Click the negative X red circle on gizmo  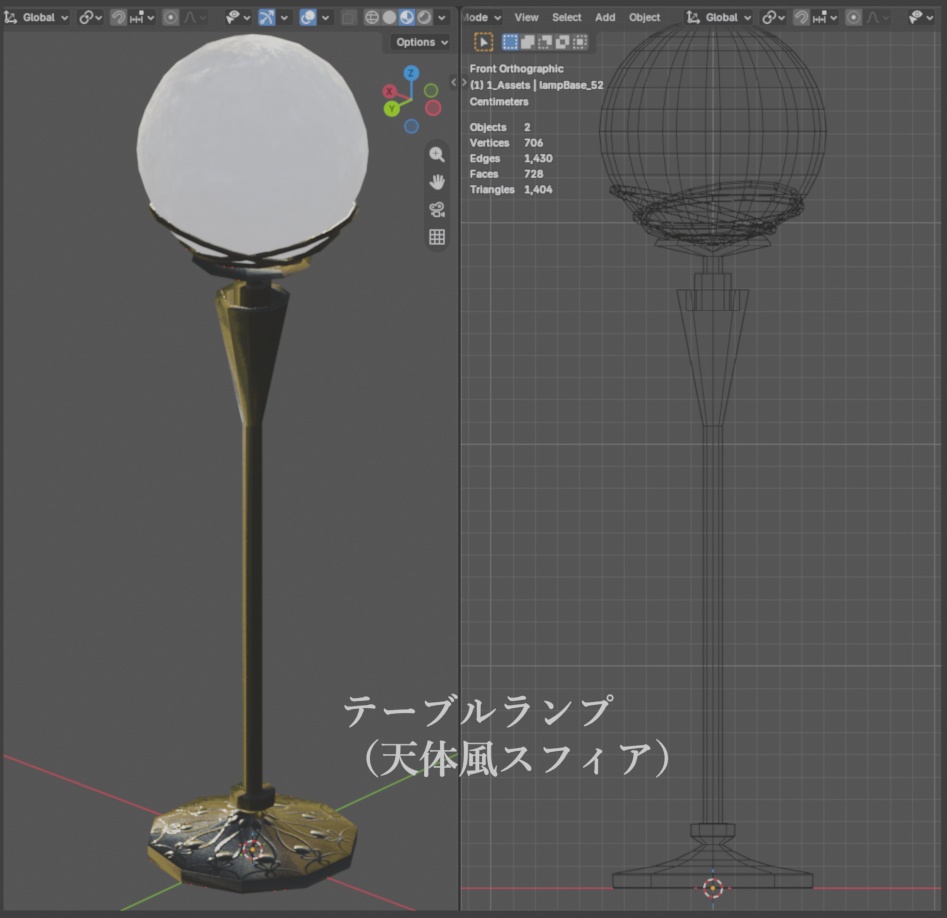click(x=433, y=108)
